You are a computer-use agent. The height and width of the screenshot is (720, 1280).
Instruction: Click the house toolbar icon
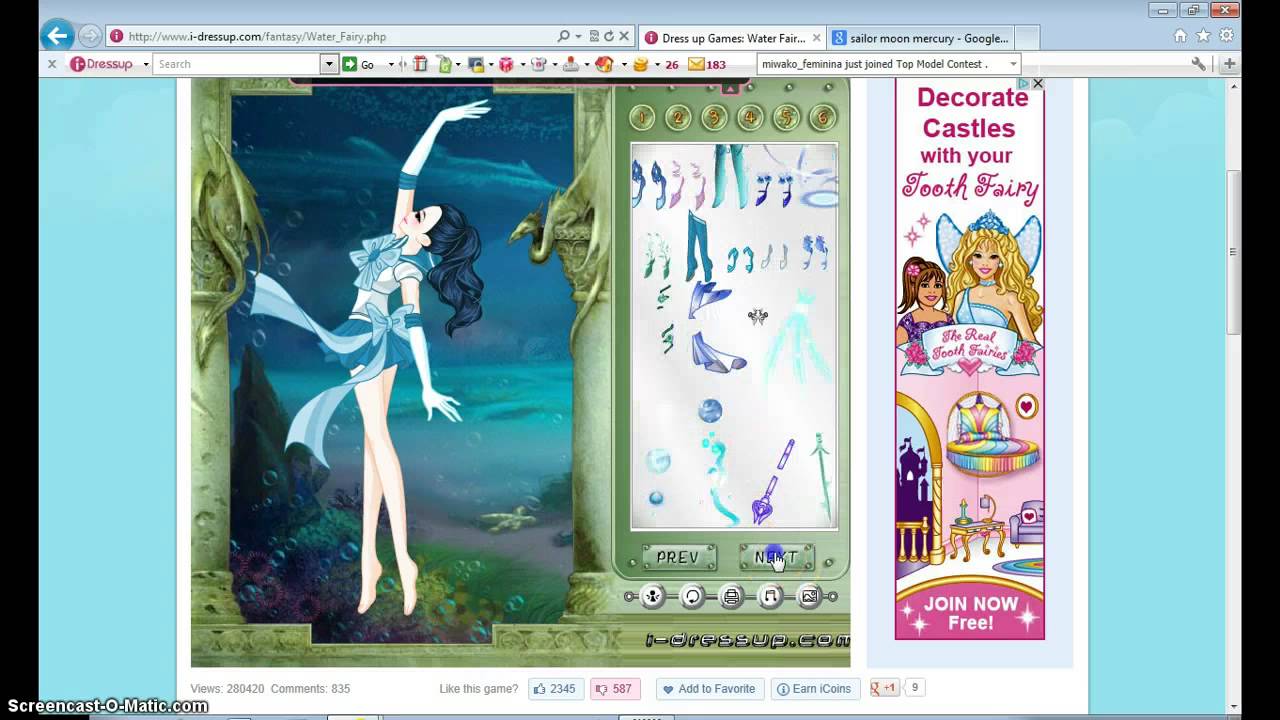604,64
